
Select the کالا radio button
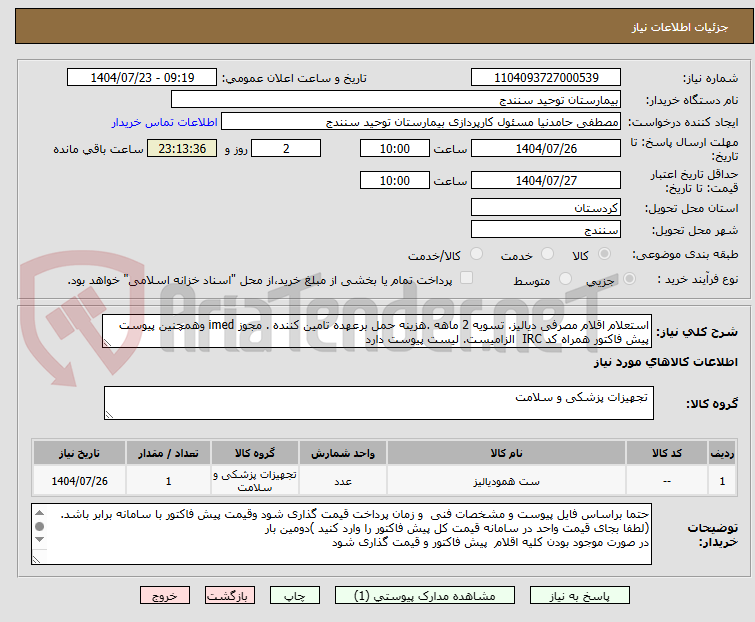click(604, 254)
